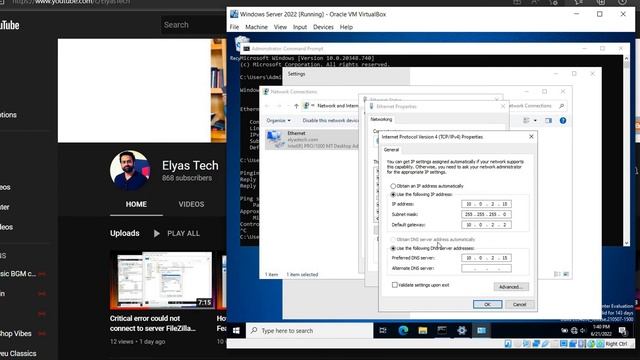
Task: Select the General tab in IPv4 Properties
Action: click(391, 150)
